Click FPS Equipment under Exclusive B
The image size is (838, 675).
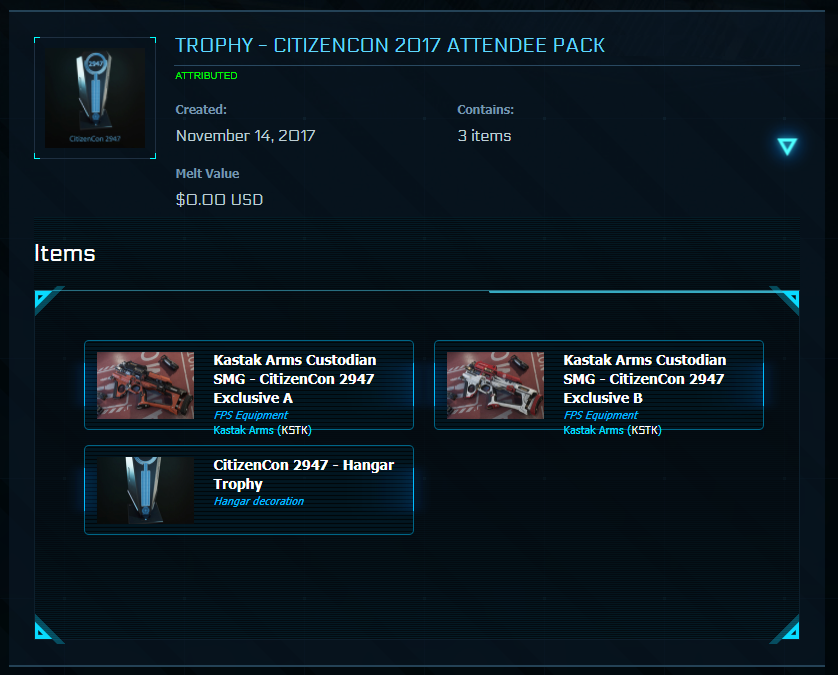(600, 415)
